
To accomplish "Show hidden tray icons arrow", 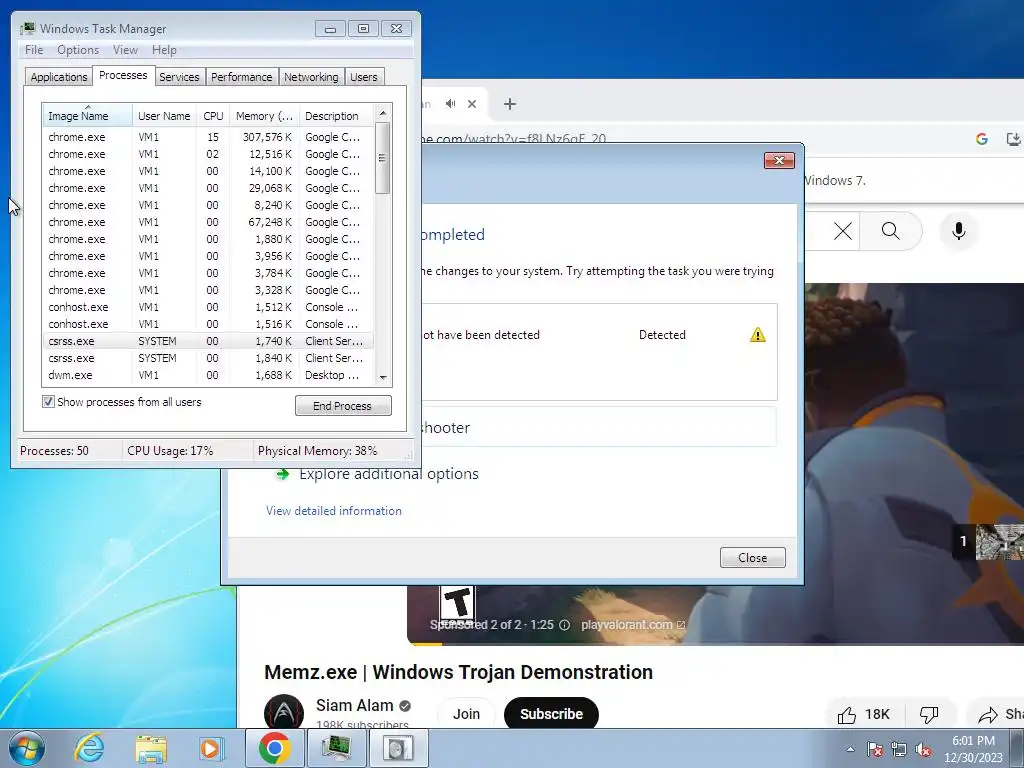I will (x=850, y=749).
